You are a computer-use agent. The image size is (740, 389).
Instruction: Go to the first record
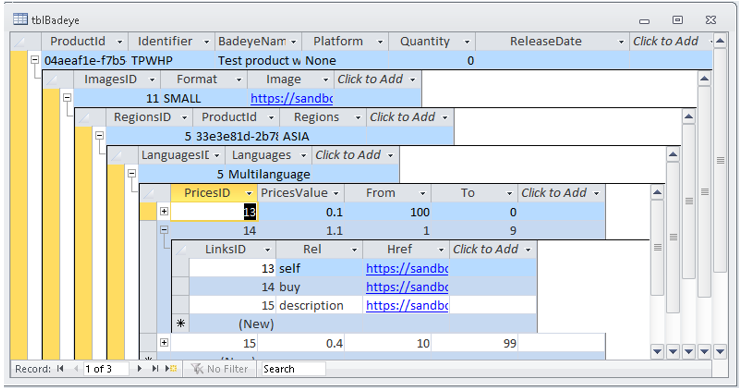60,369
